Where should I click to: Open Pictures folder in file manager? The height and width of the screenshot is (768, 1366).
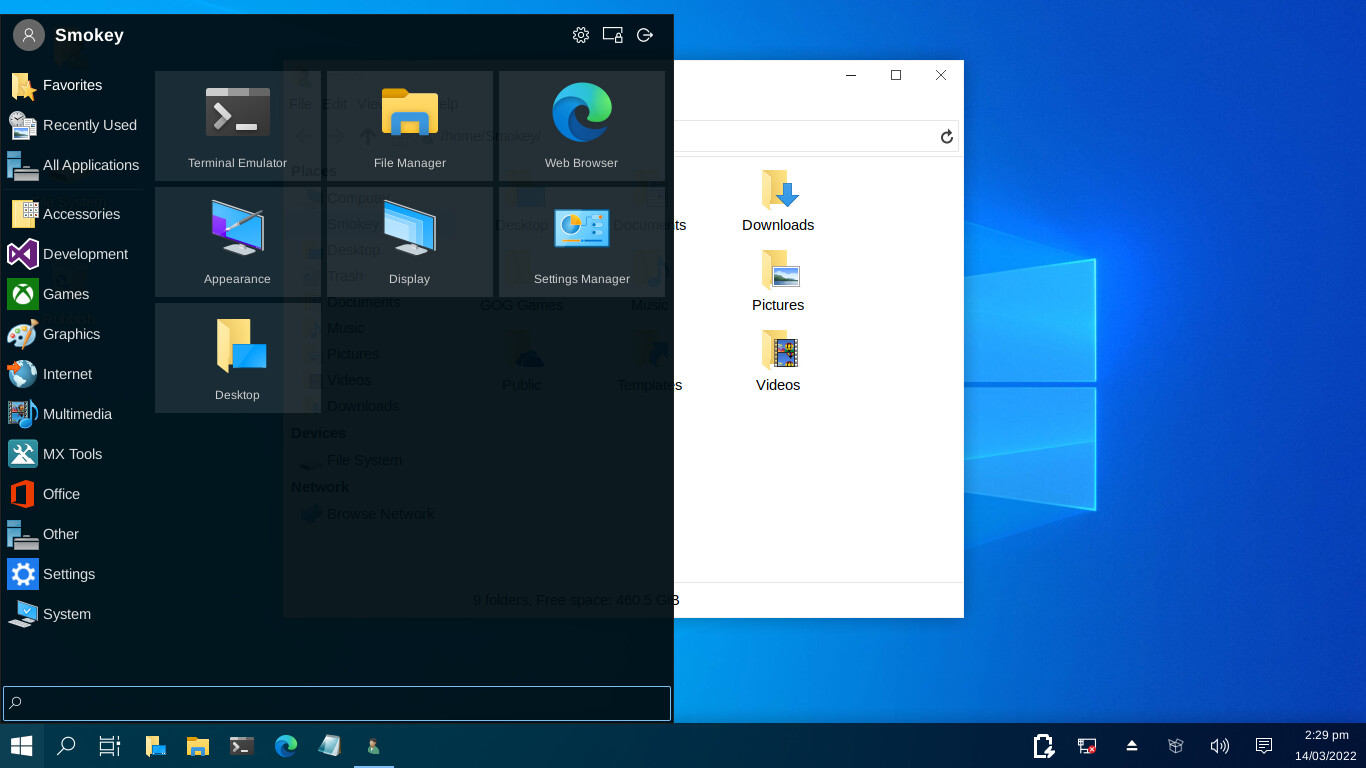click(778, 281)
